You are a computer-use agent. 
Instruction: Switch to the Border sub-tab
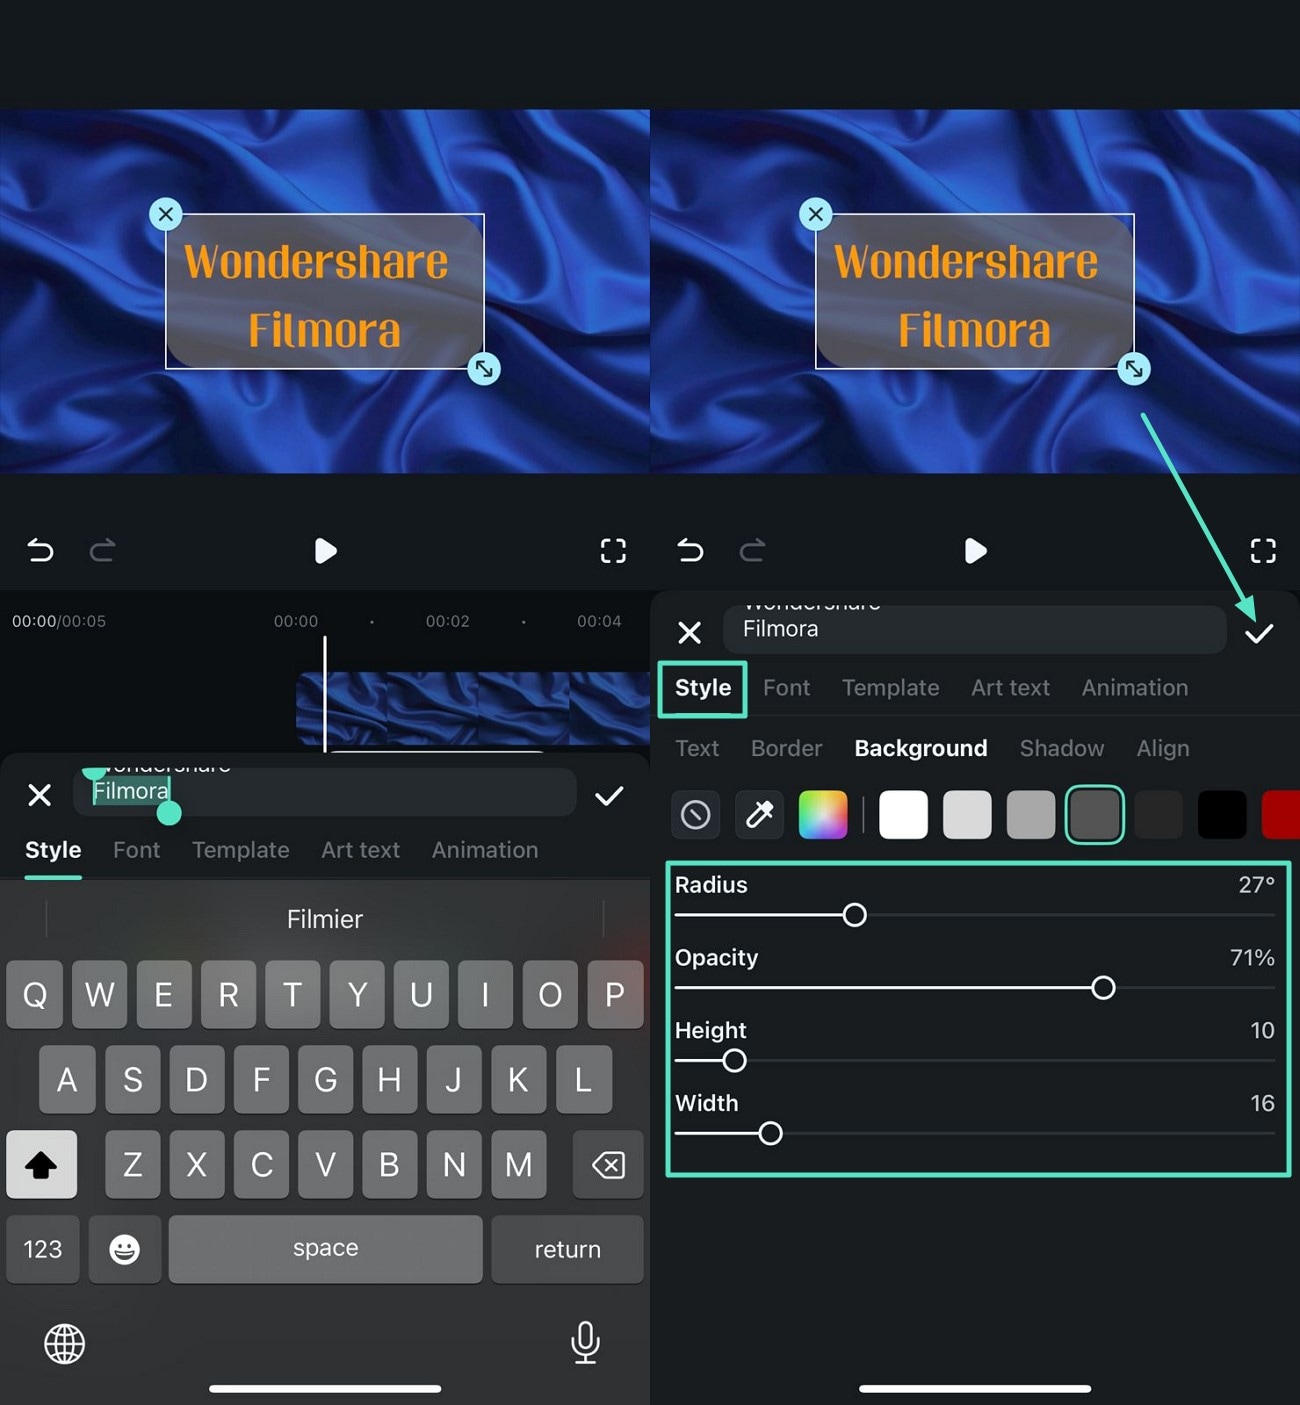click(x=786, y=748)
